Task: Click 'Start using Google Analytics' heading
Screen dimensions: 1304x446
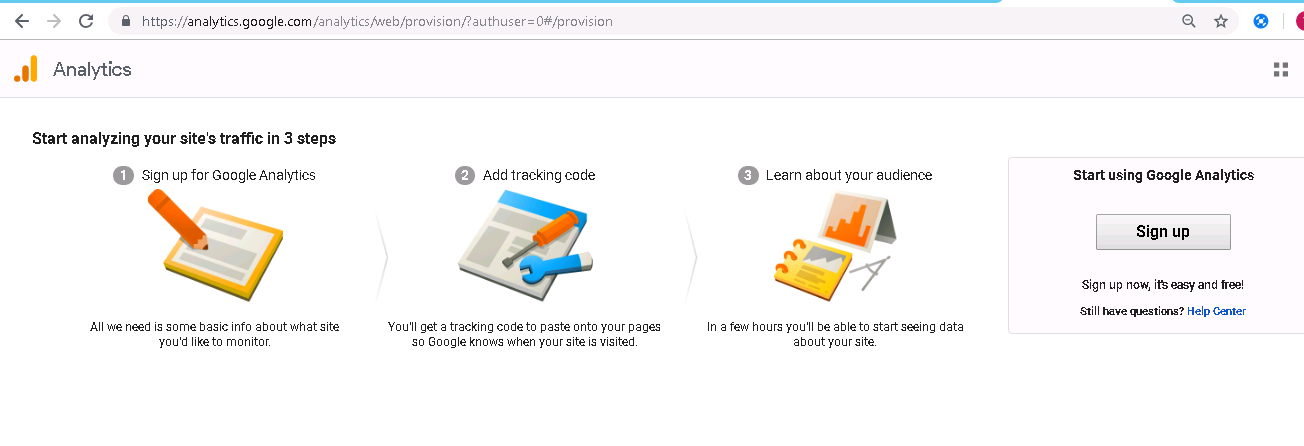Action: [1163, 175]
